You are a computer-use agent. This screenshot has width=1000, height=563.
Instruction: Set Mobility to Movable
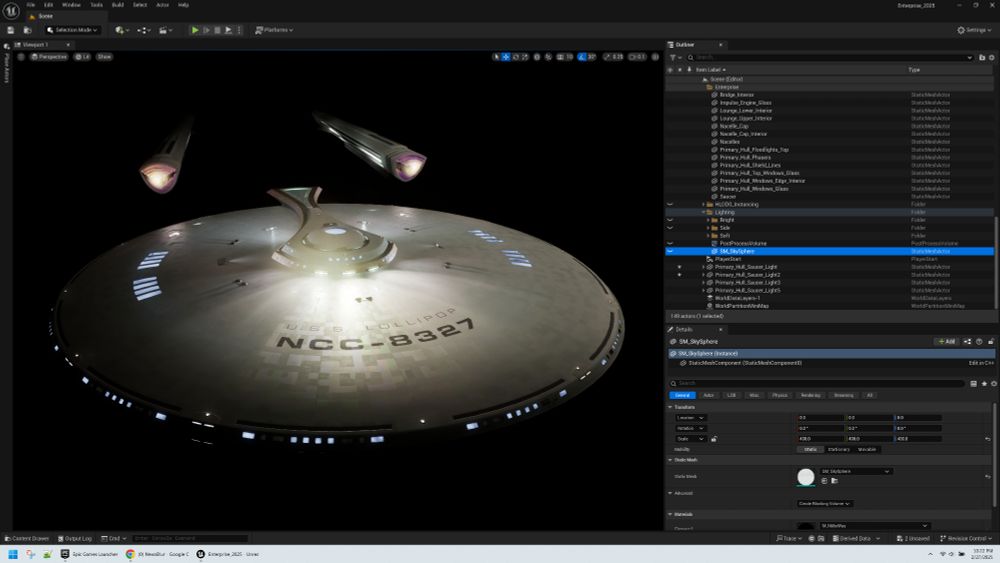pos(867,450)
